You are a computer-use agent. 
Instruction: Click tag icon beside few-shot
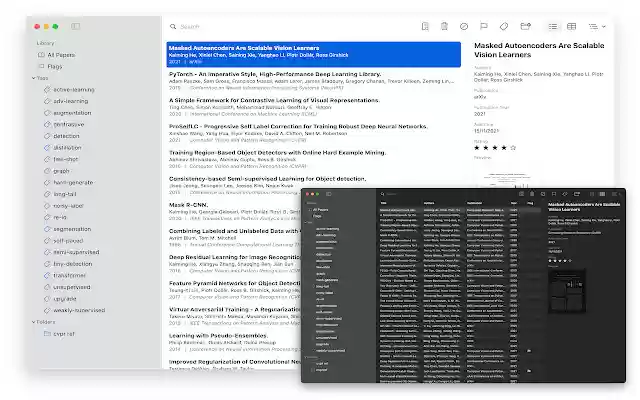click(x=47, y=159)
